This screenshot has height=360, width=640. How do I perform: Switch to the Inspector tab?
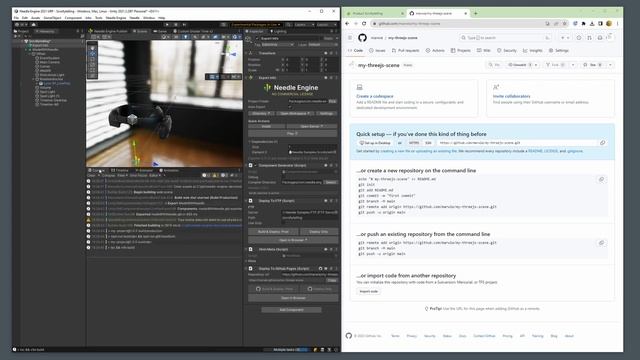[255, 31]
